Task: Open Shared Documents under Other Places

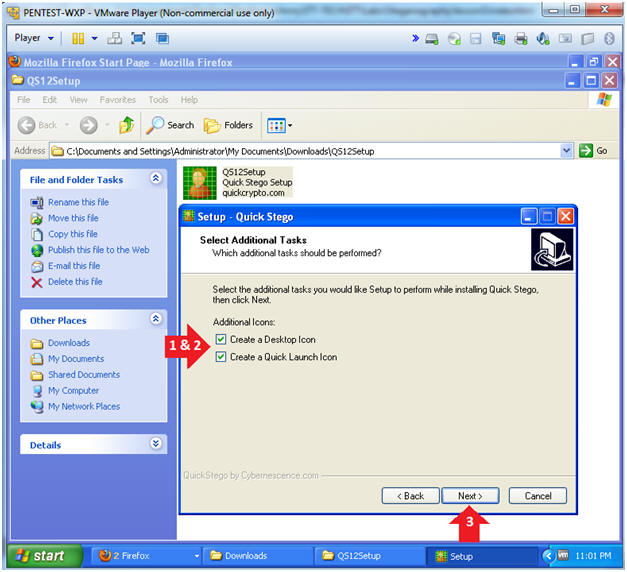Action: point(84,375)
